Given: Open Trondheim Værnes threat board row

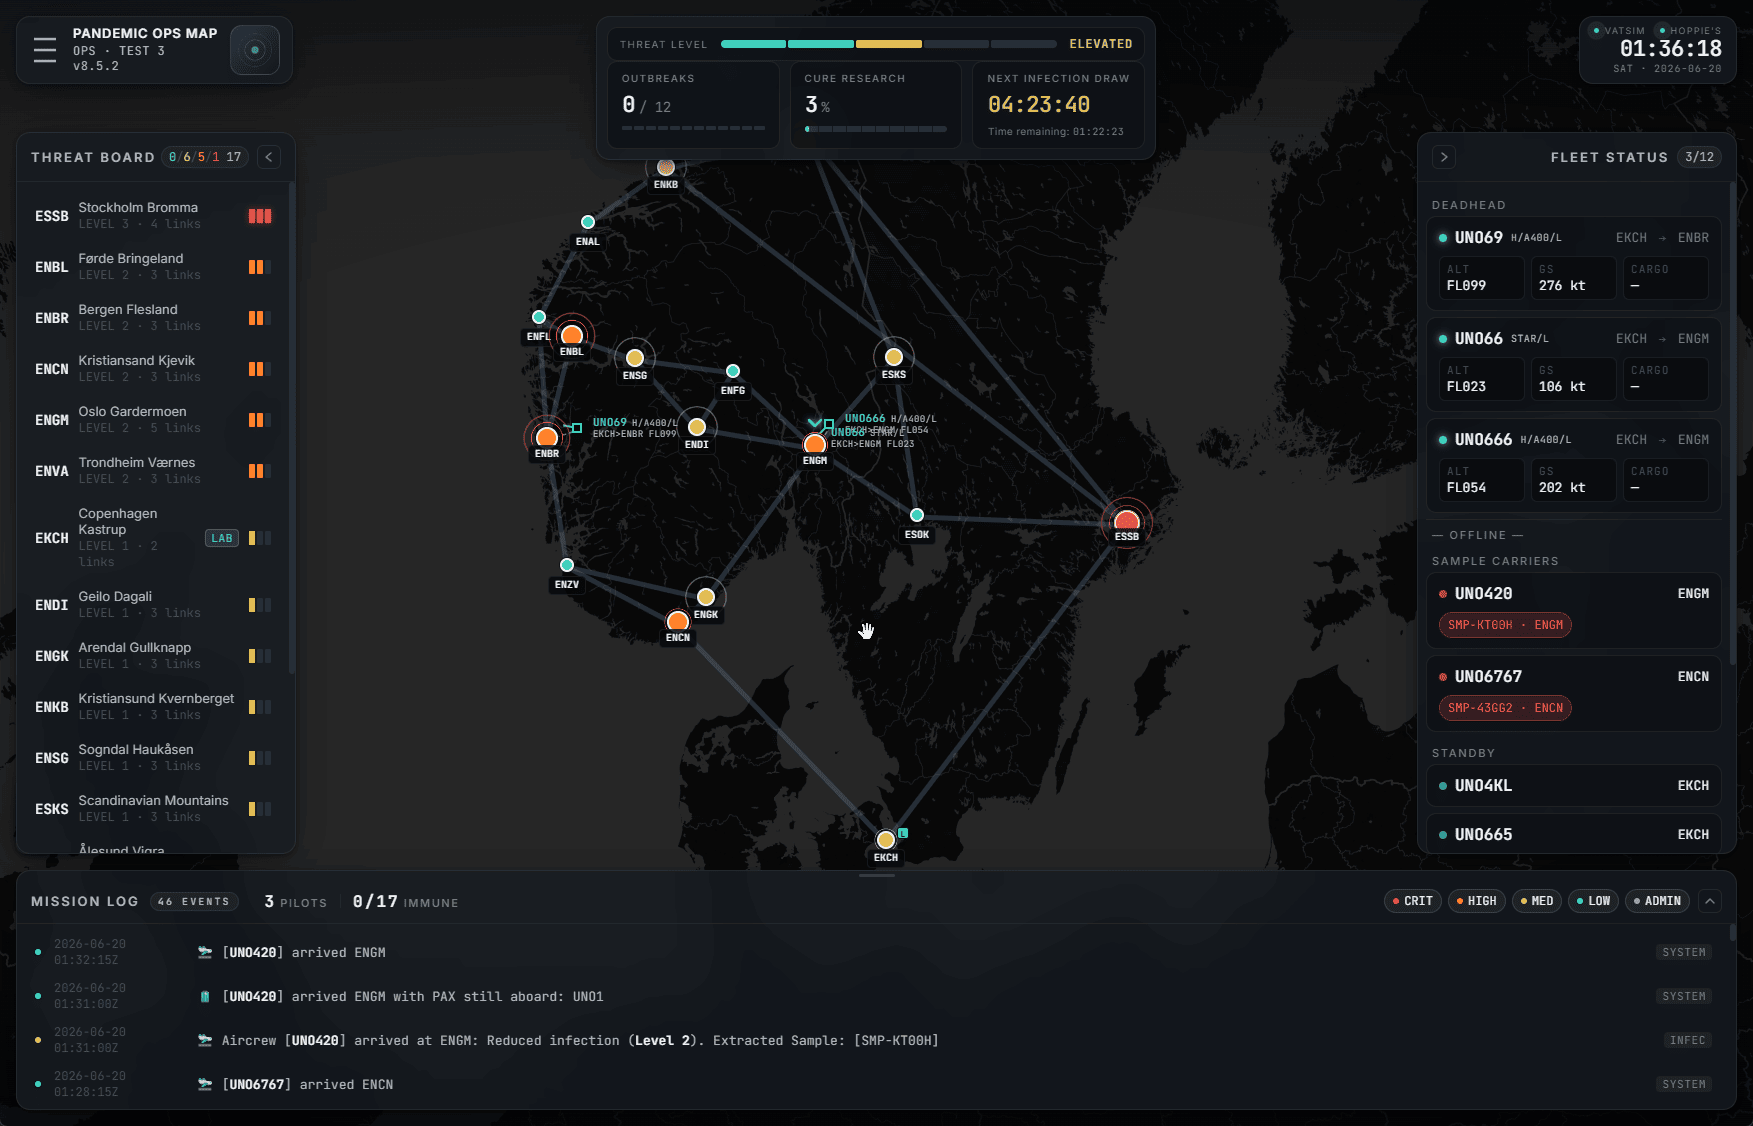Looking at the screenshot, I should [x=153, y=471].
